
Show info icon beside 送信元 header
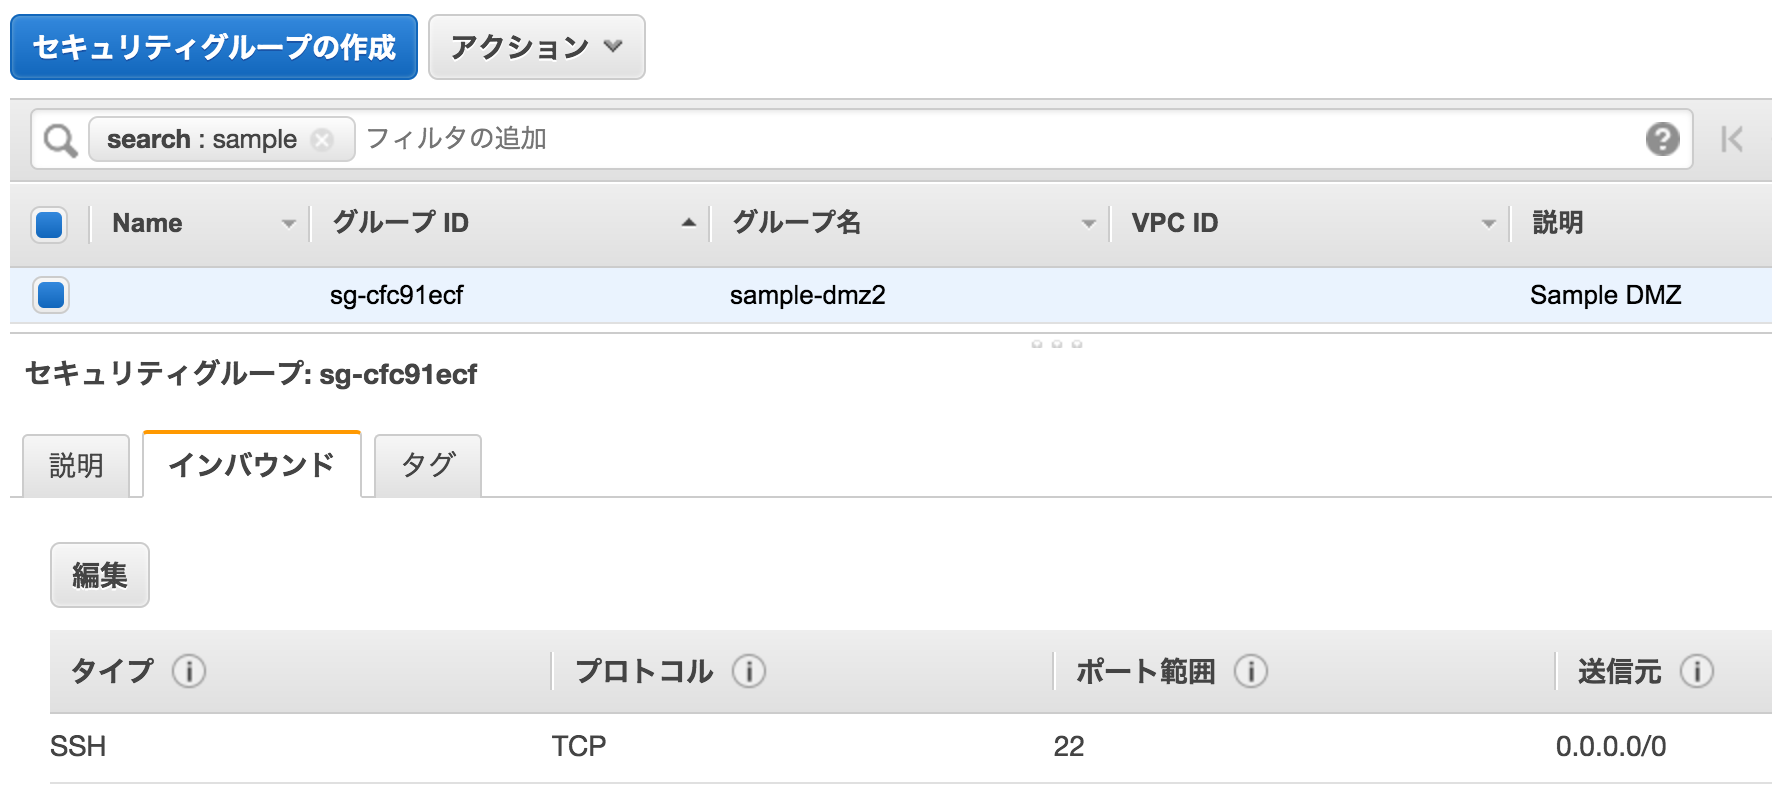[x=1697, y=670]
